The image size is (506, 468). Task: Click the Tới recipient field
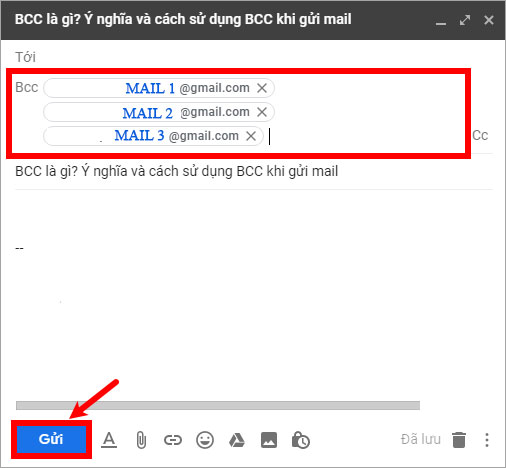(253, 57)
